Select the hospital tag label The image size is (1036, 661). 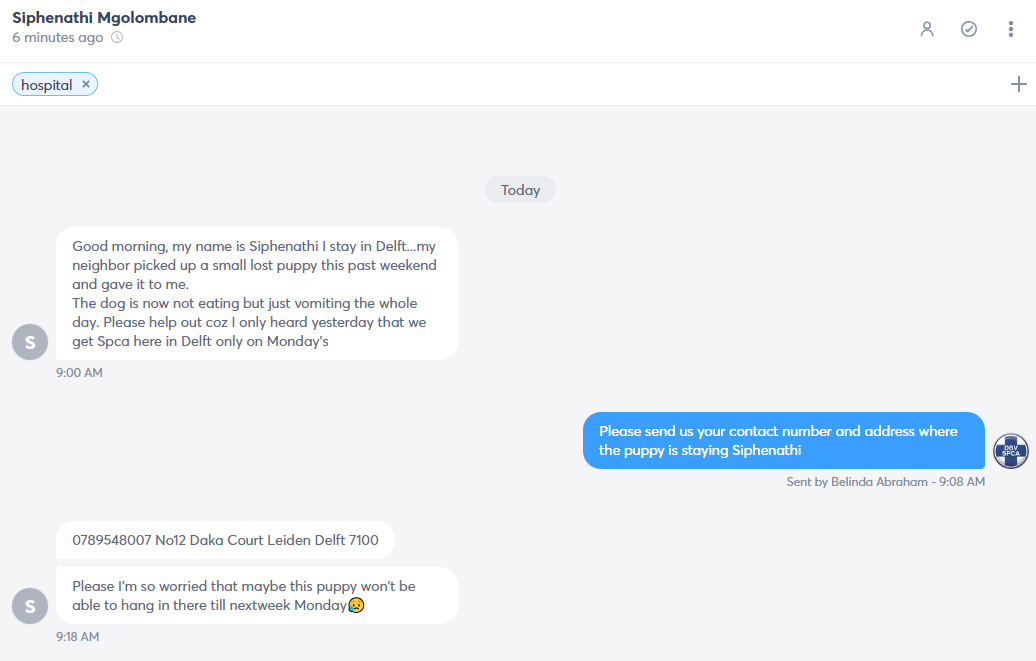point(46,85)
